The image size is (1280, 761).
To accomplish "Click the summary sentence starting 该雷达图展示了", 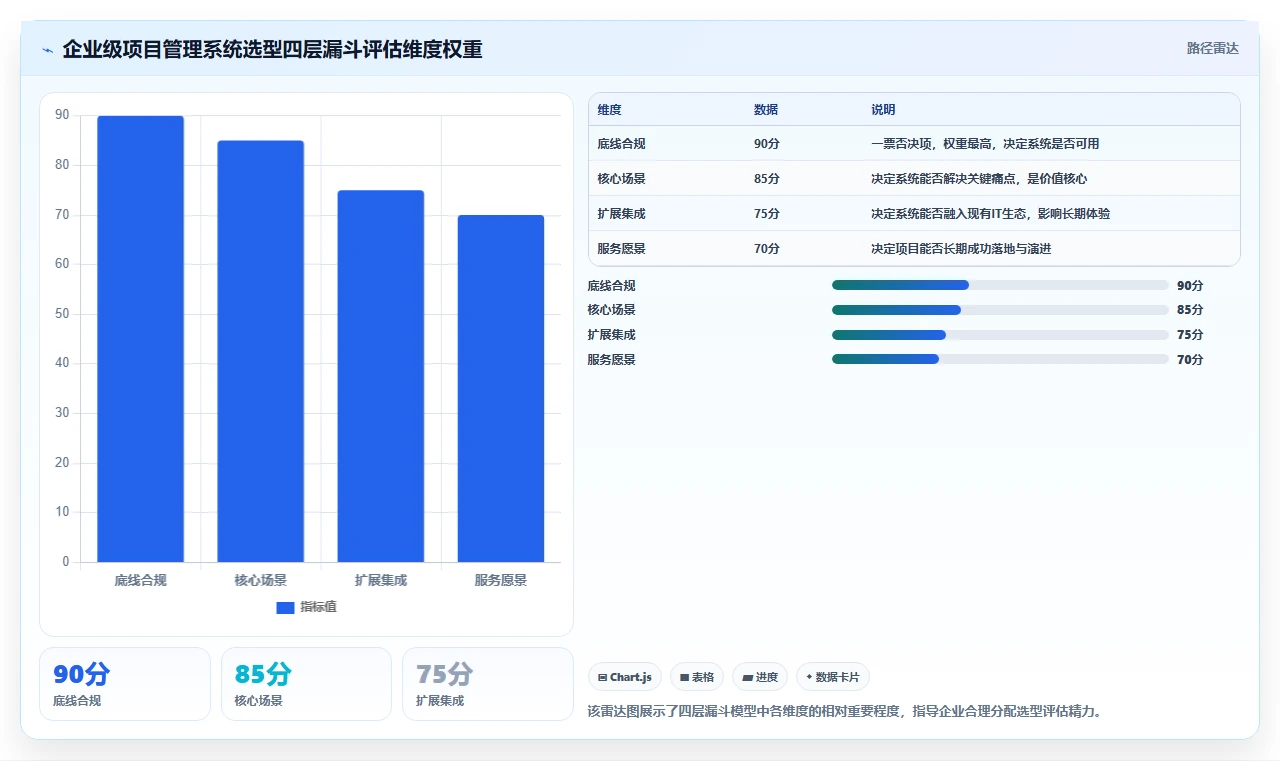I will [x=845, y=712].
